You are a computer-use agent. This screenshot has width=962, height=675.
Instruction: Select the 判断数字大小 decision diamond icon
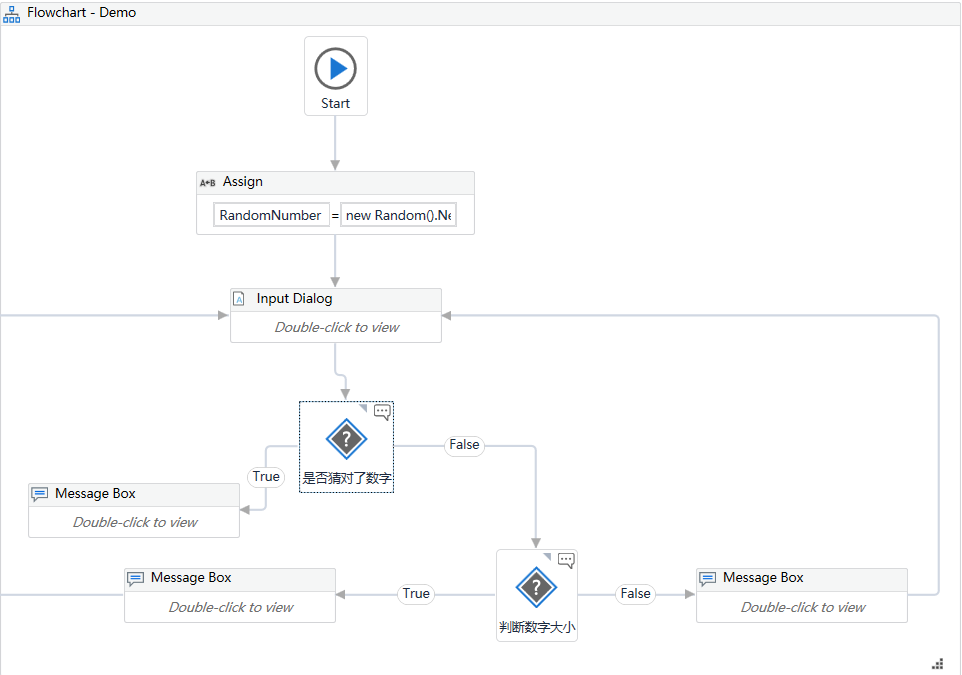536,587
